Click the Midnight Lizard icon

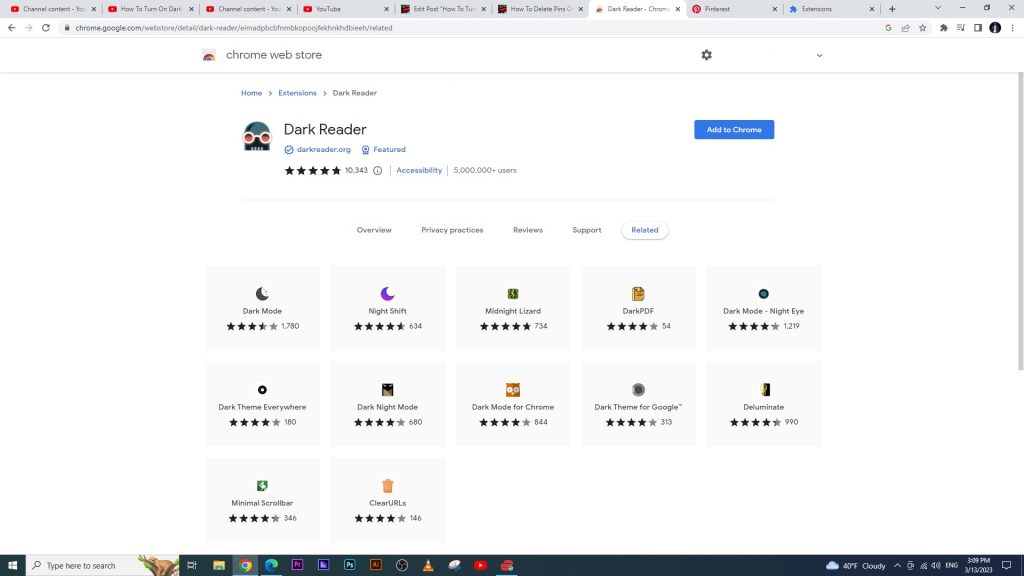[x=513, y=293]
